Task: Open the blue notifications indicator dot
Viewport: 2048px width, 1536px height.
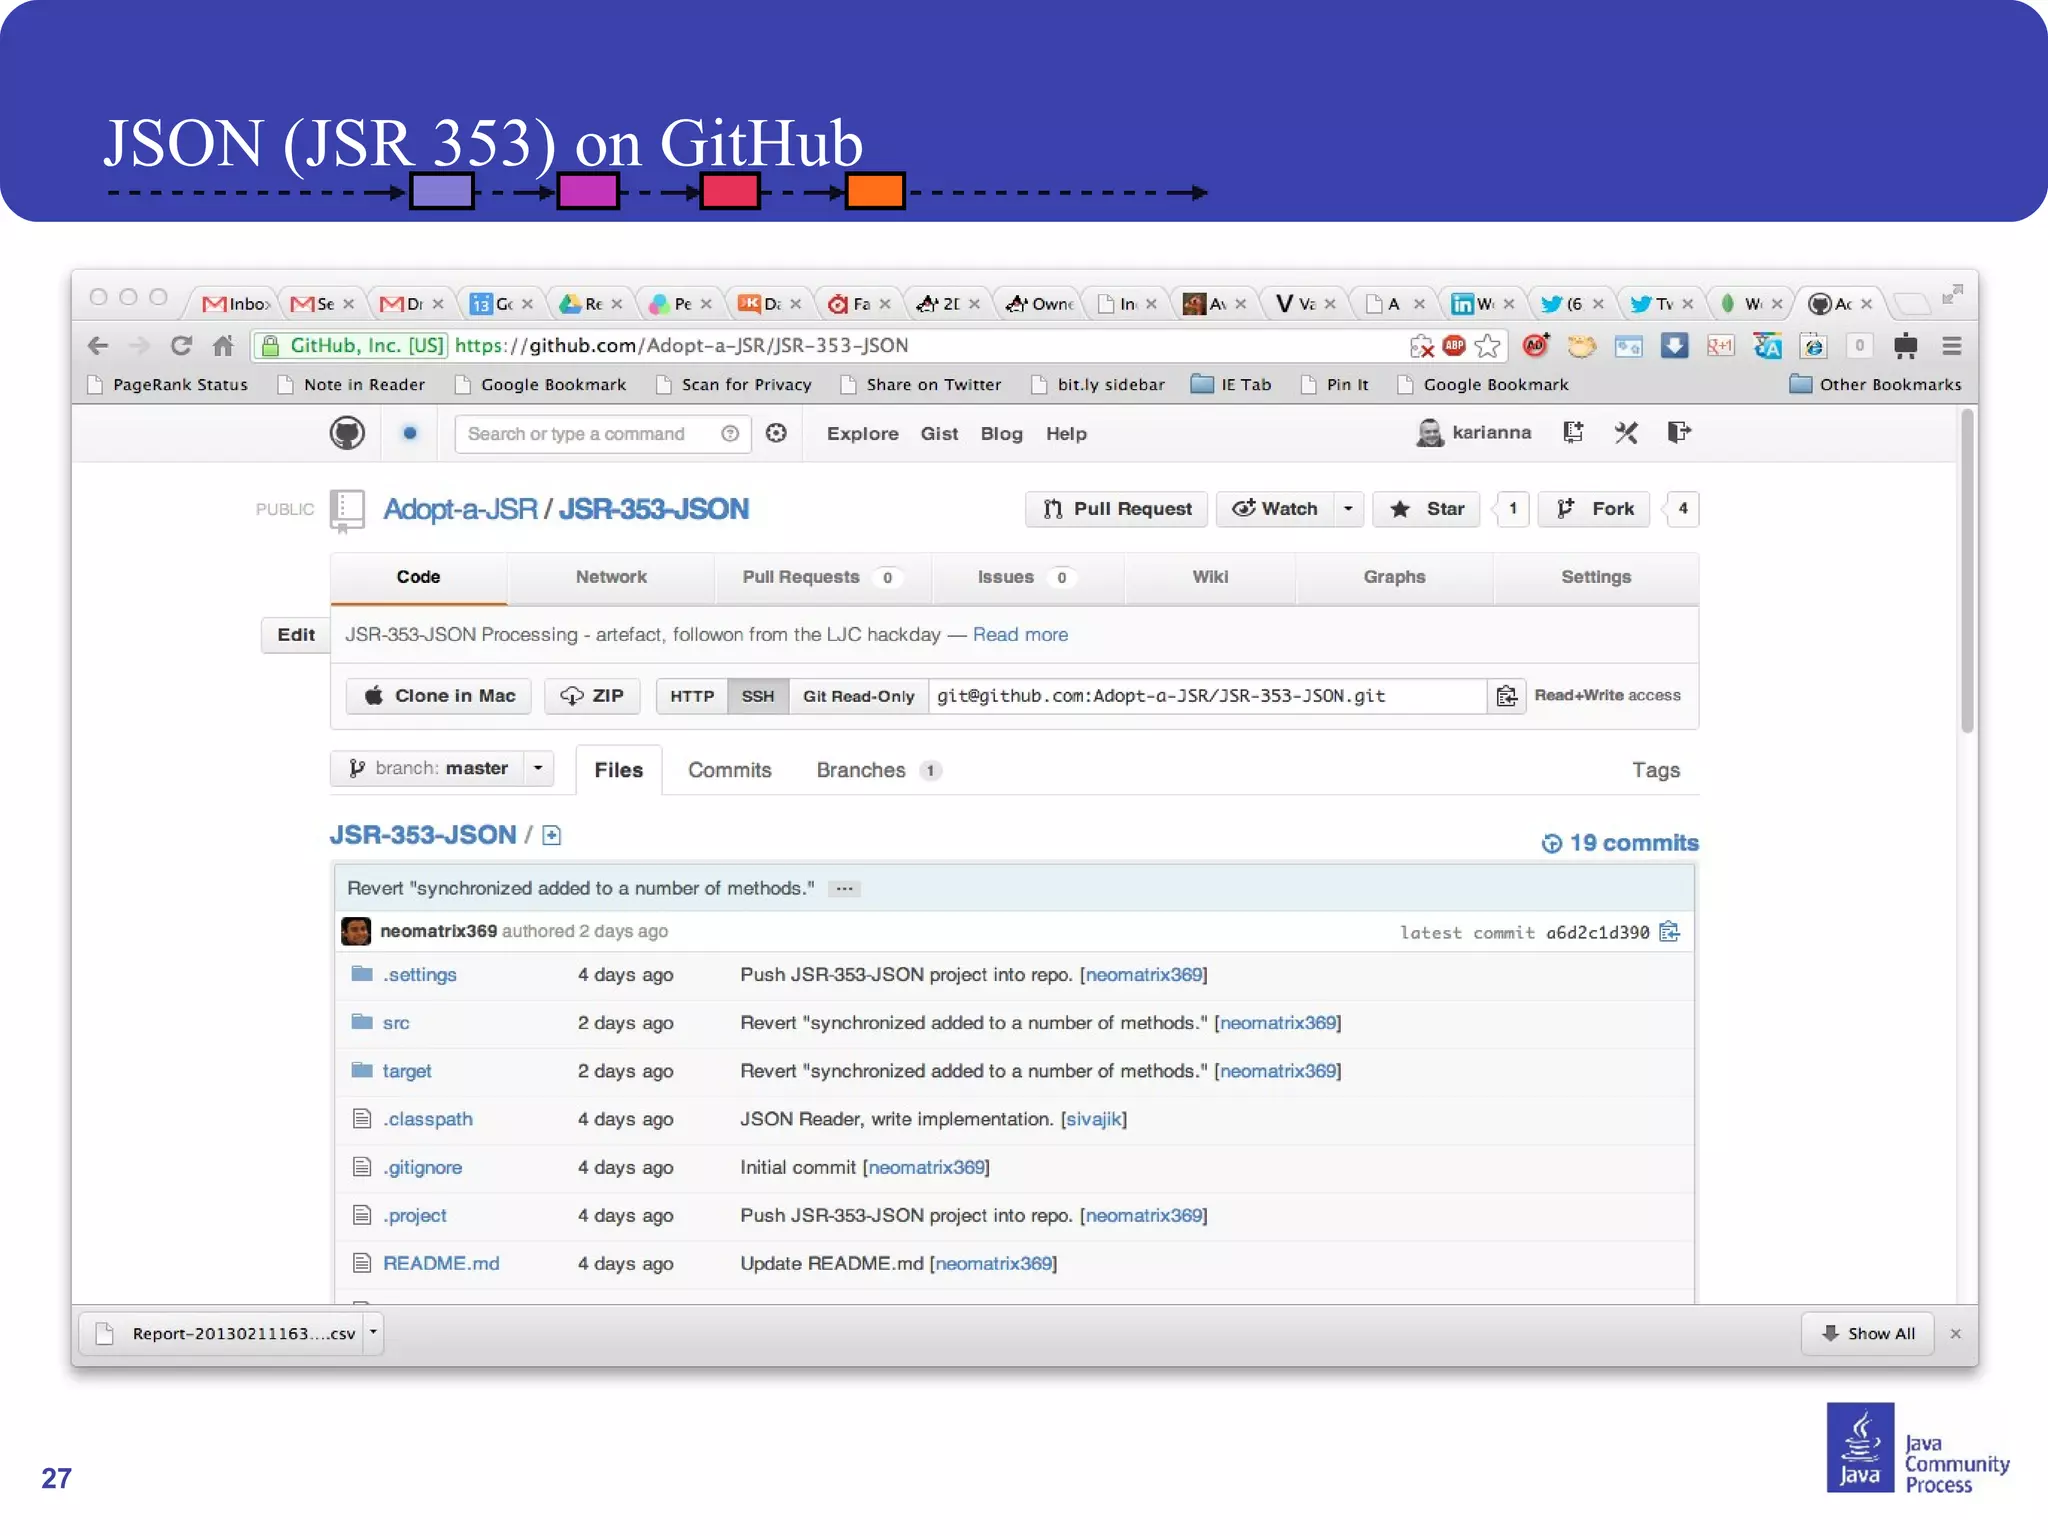Action: [409, 433]
